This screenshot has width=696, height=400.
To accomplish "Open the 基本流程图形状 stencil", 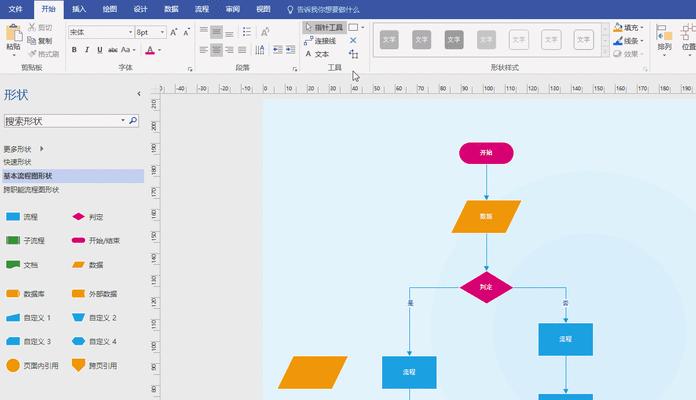I will coord(73,176).
